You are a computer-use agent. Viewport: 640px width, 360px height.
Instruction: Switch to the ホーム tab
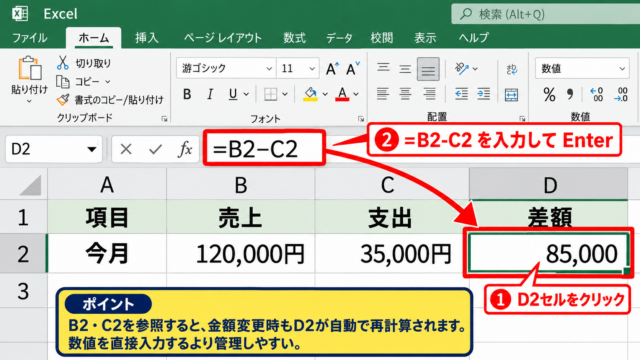point(93,38)
